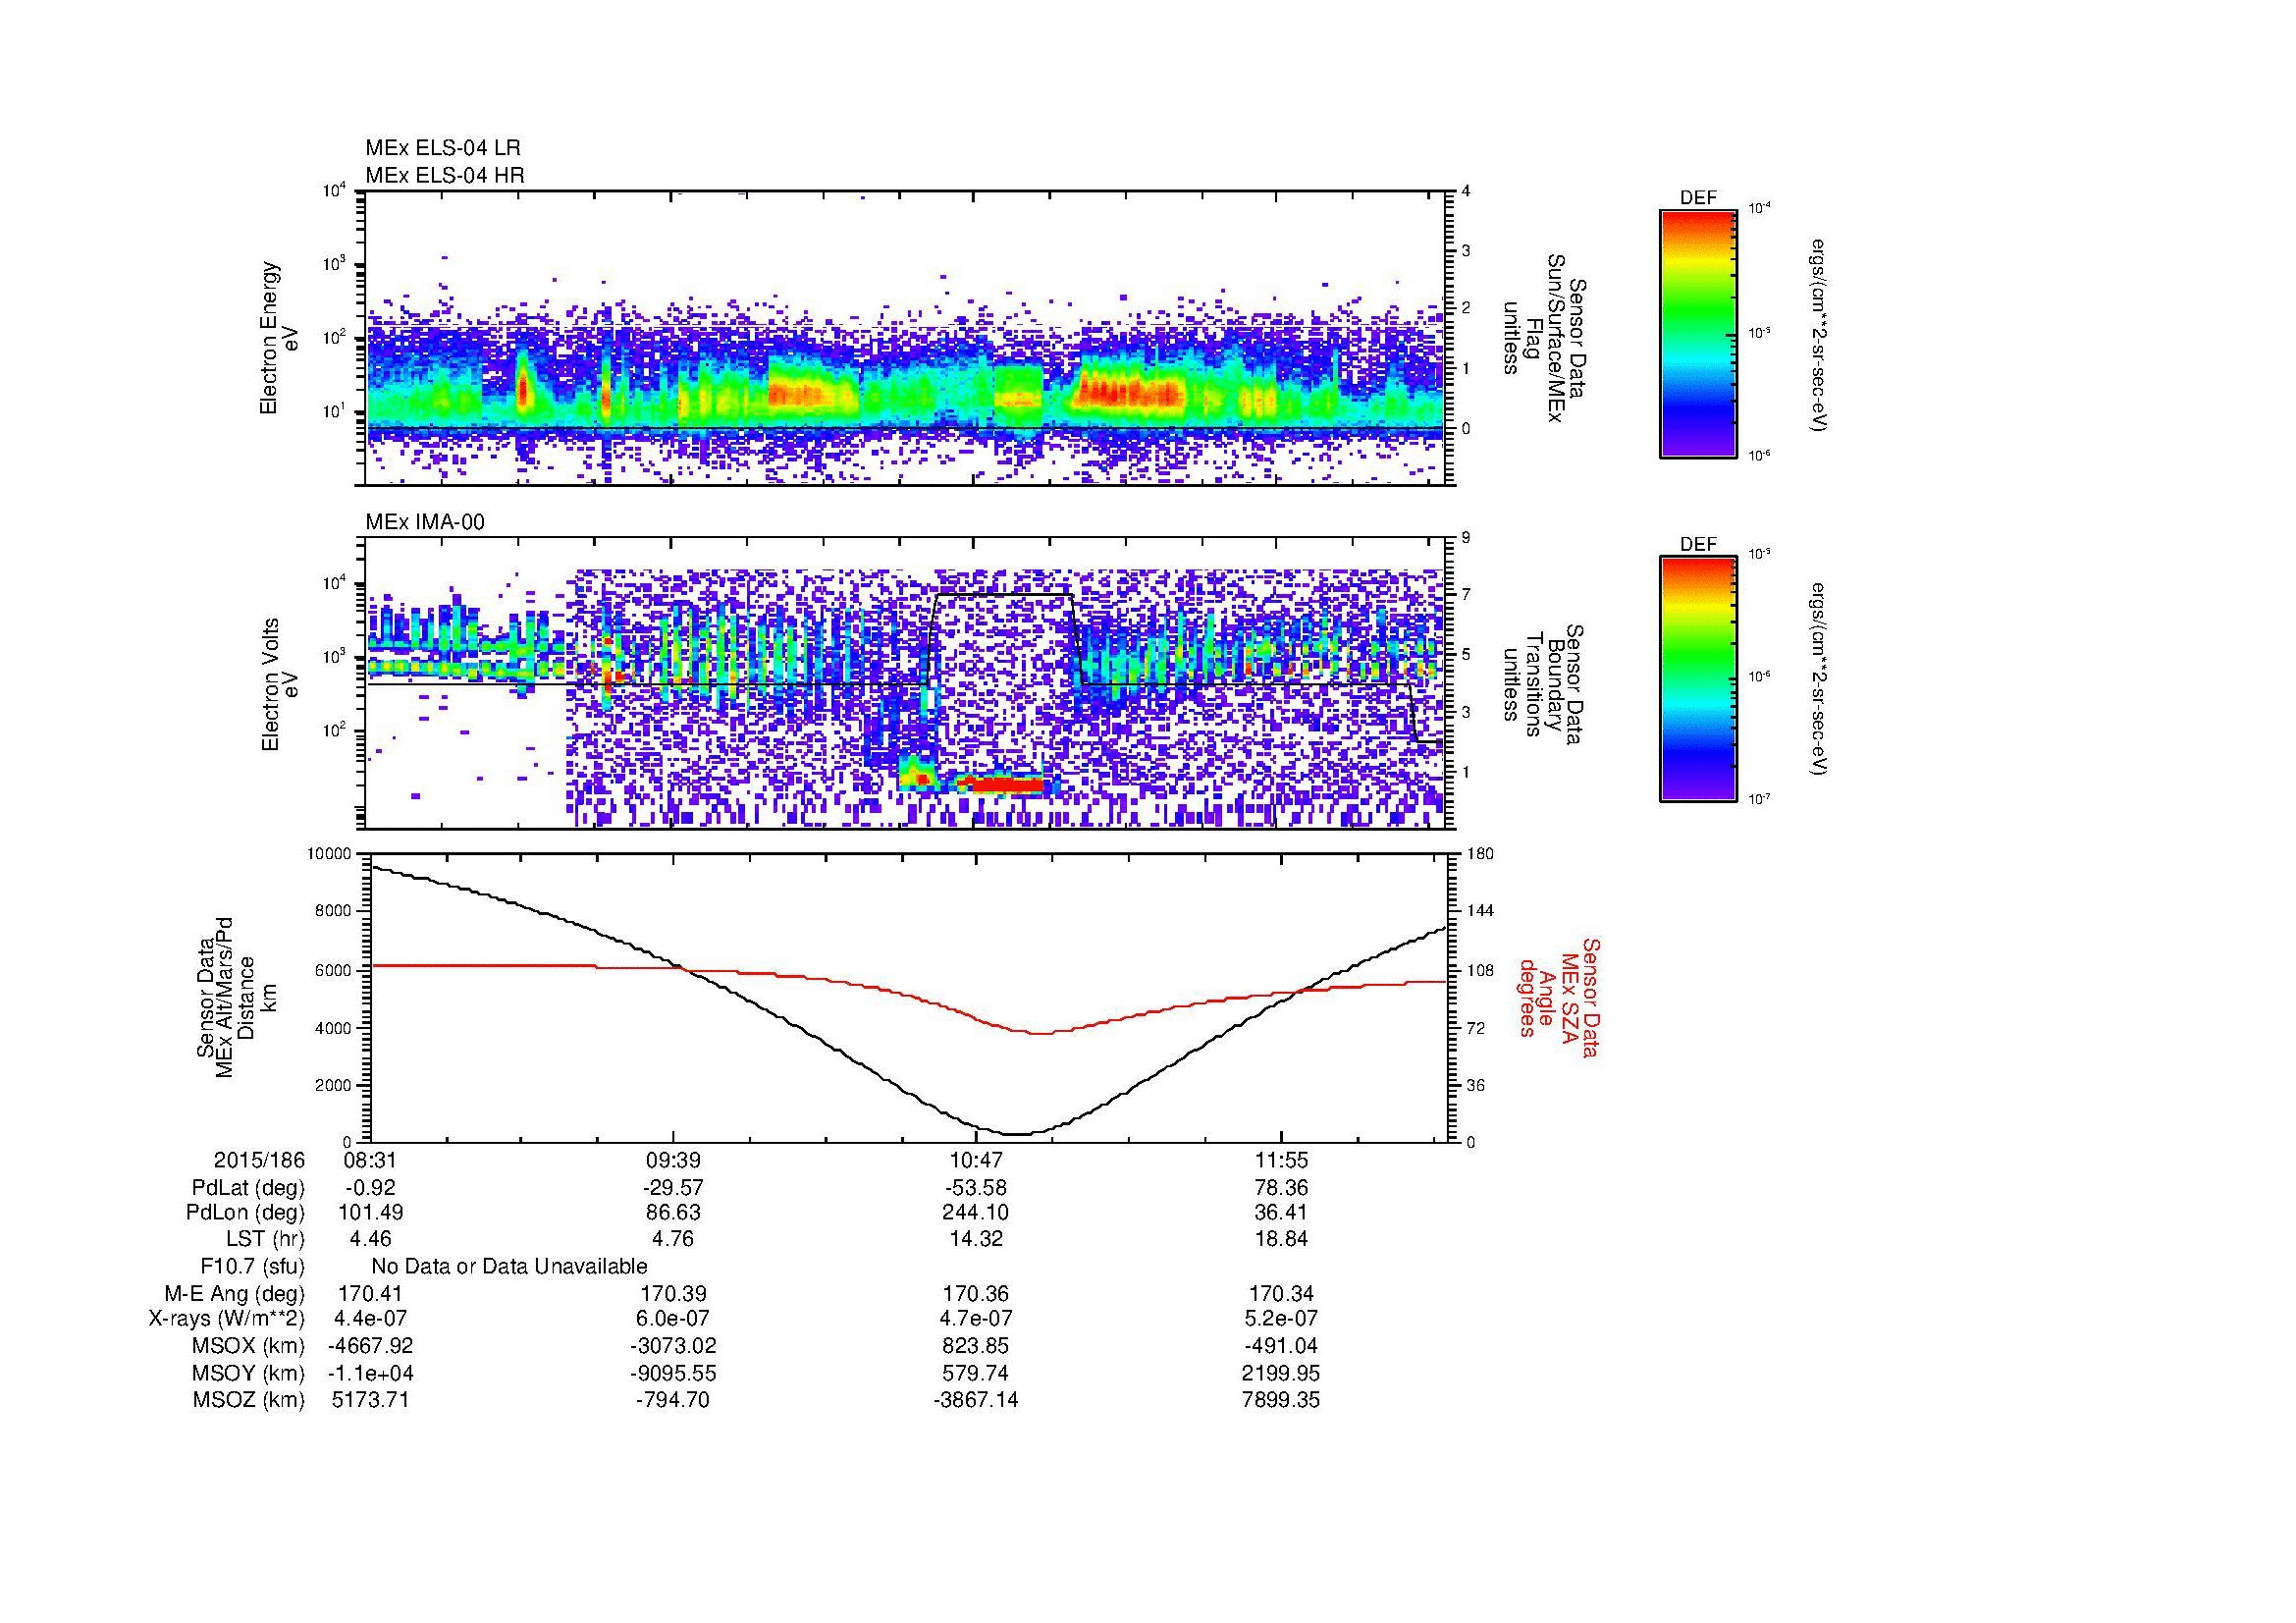Click the 'MSOY (km)' row label
This screenshot has width=2296, height=1623.
point(248,1374)
